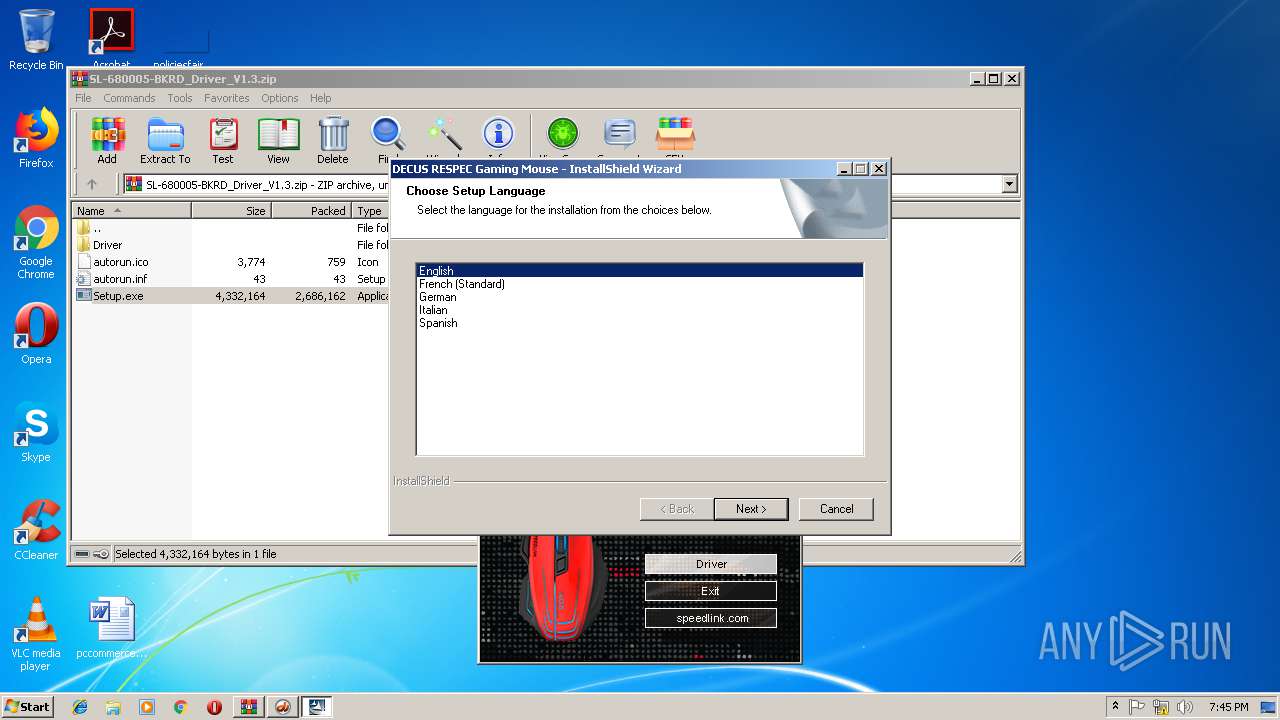Click the speedlink.com link button
Screen dimensions: 1280x720
coord(711,618)
